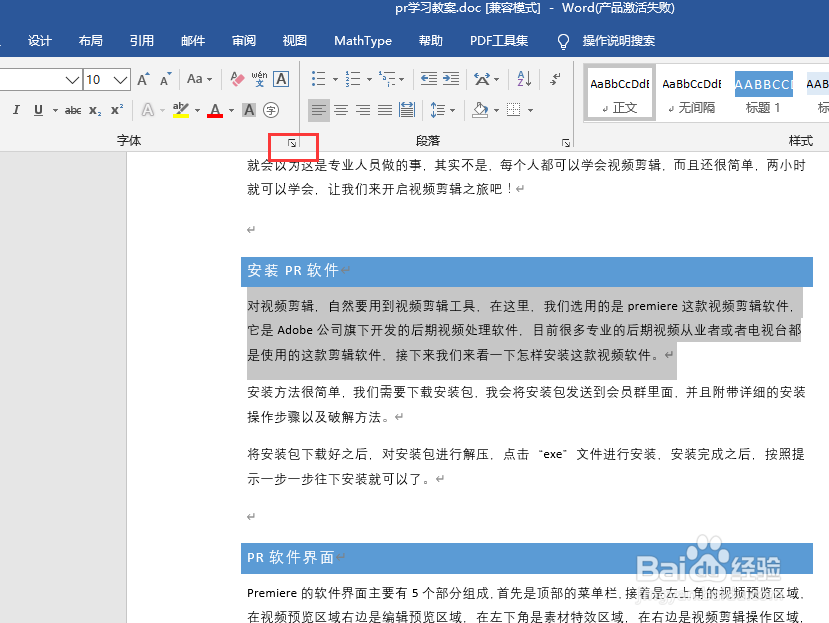Open font size dropdown arrow
829x623 pixels.
[x=121, y=80]
